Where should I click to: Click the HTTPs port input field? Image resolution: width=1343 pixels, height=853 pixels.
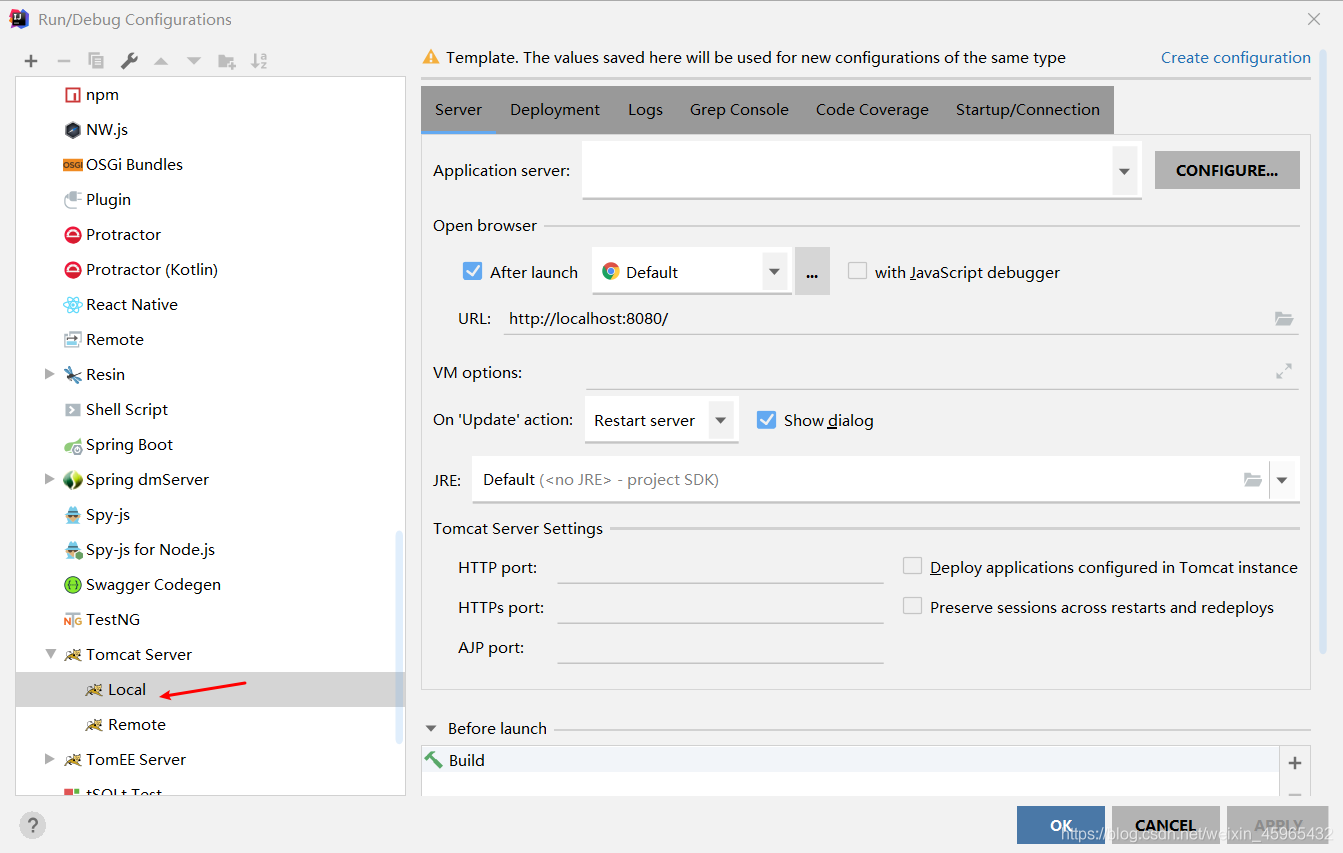click(x=720, y=607)
